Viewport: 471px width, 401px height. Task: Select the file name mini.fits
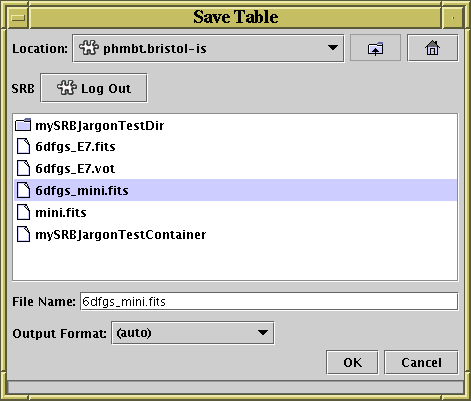coord(61,212)
